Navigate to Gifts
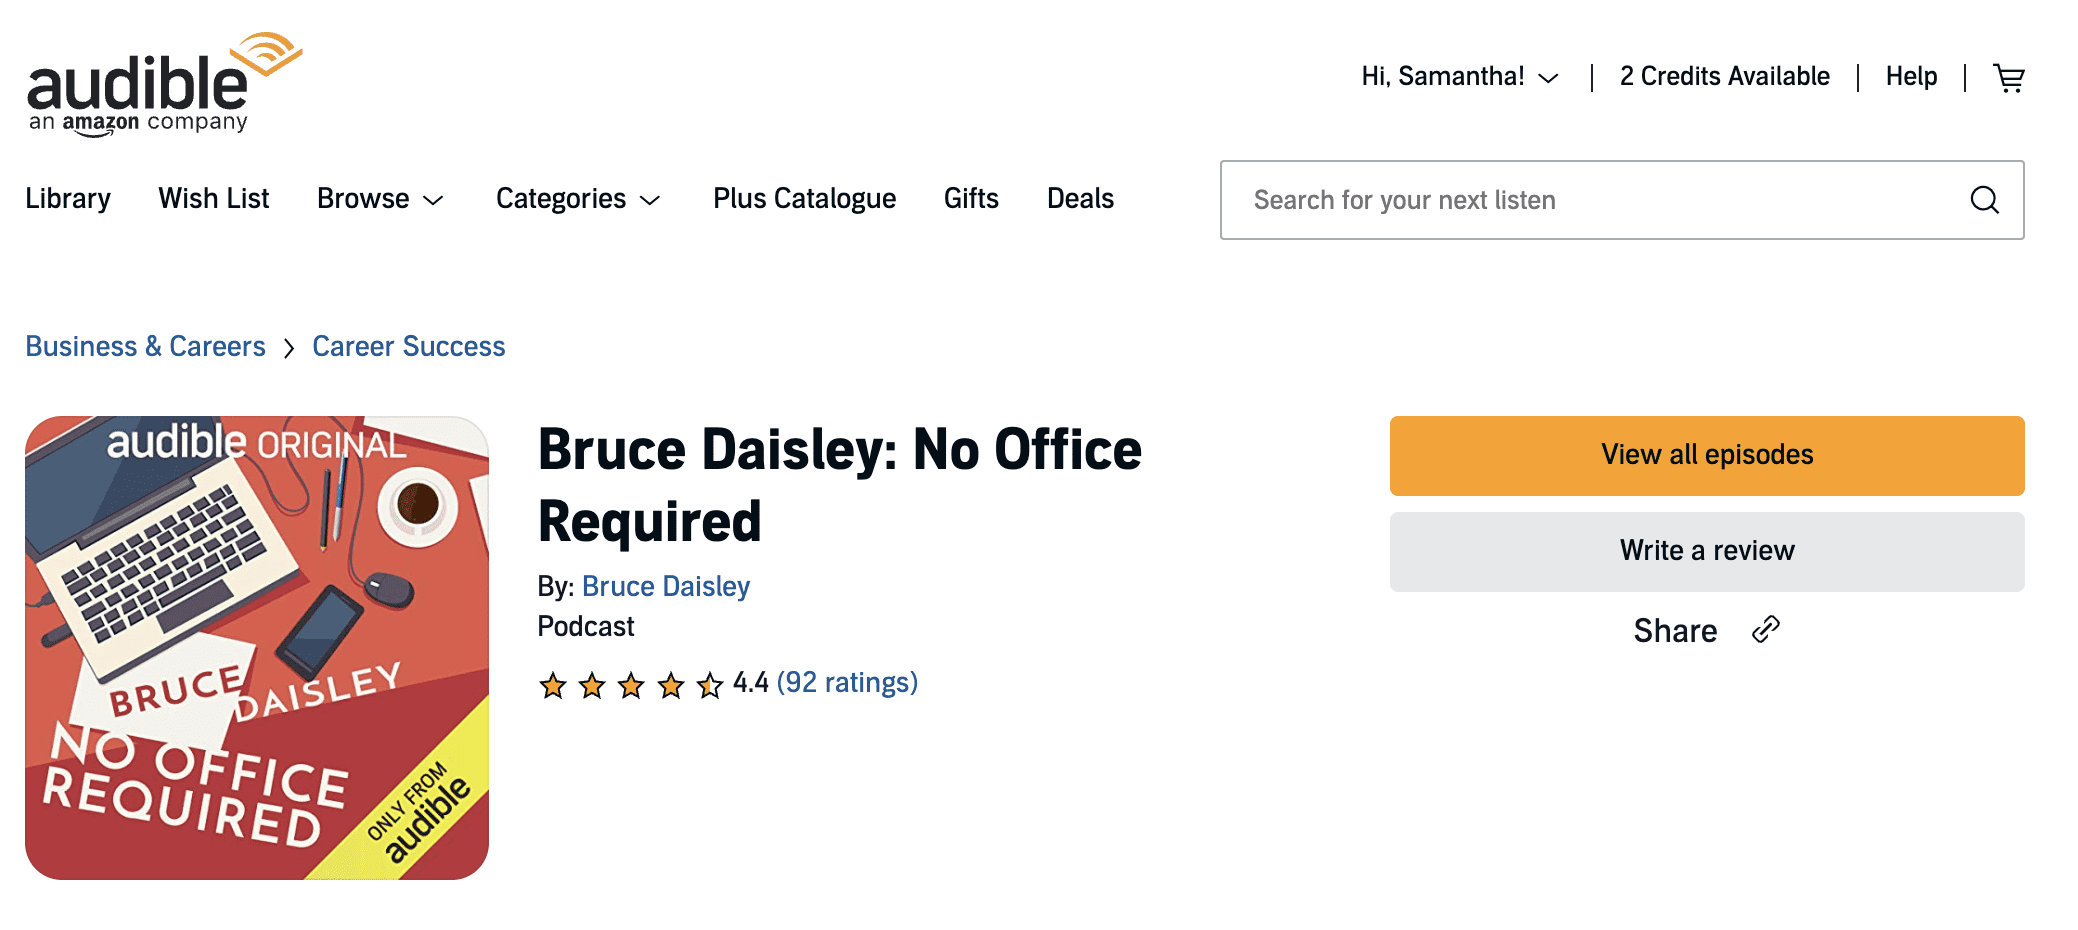This screenshot has height=930, width=2078. pos(971,199)
